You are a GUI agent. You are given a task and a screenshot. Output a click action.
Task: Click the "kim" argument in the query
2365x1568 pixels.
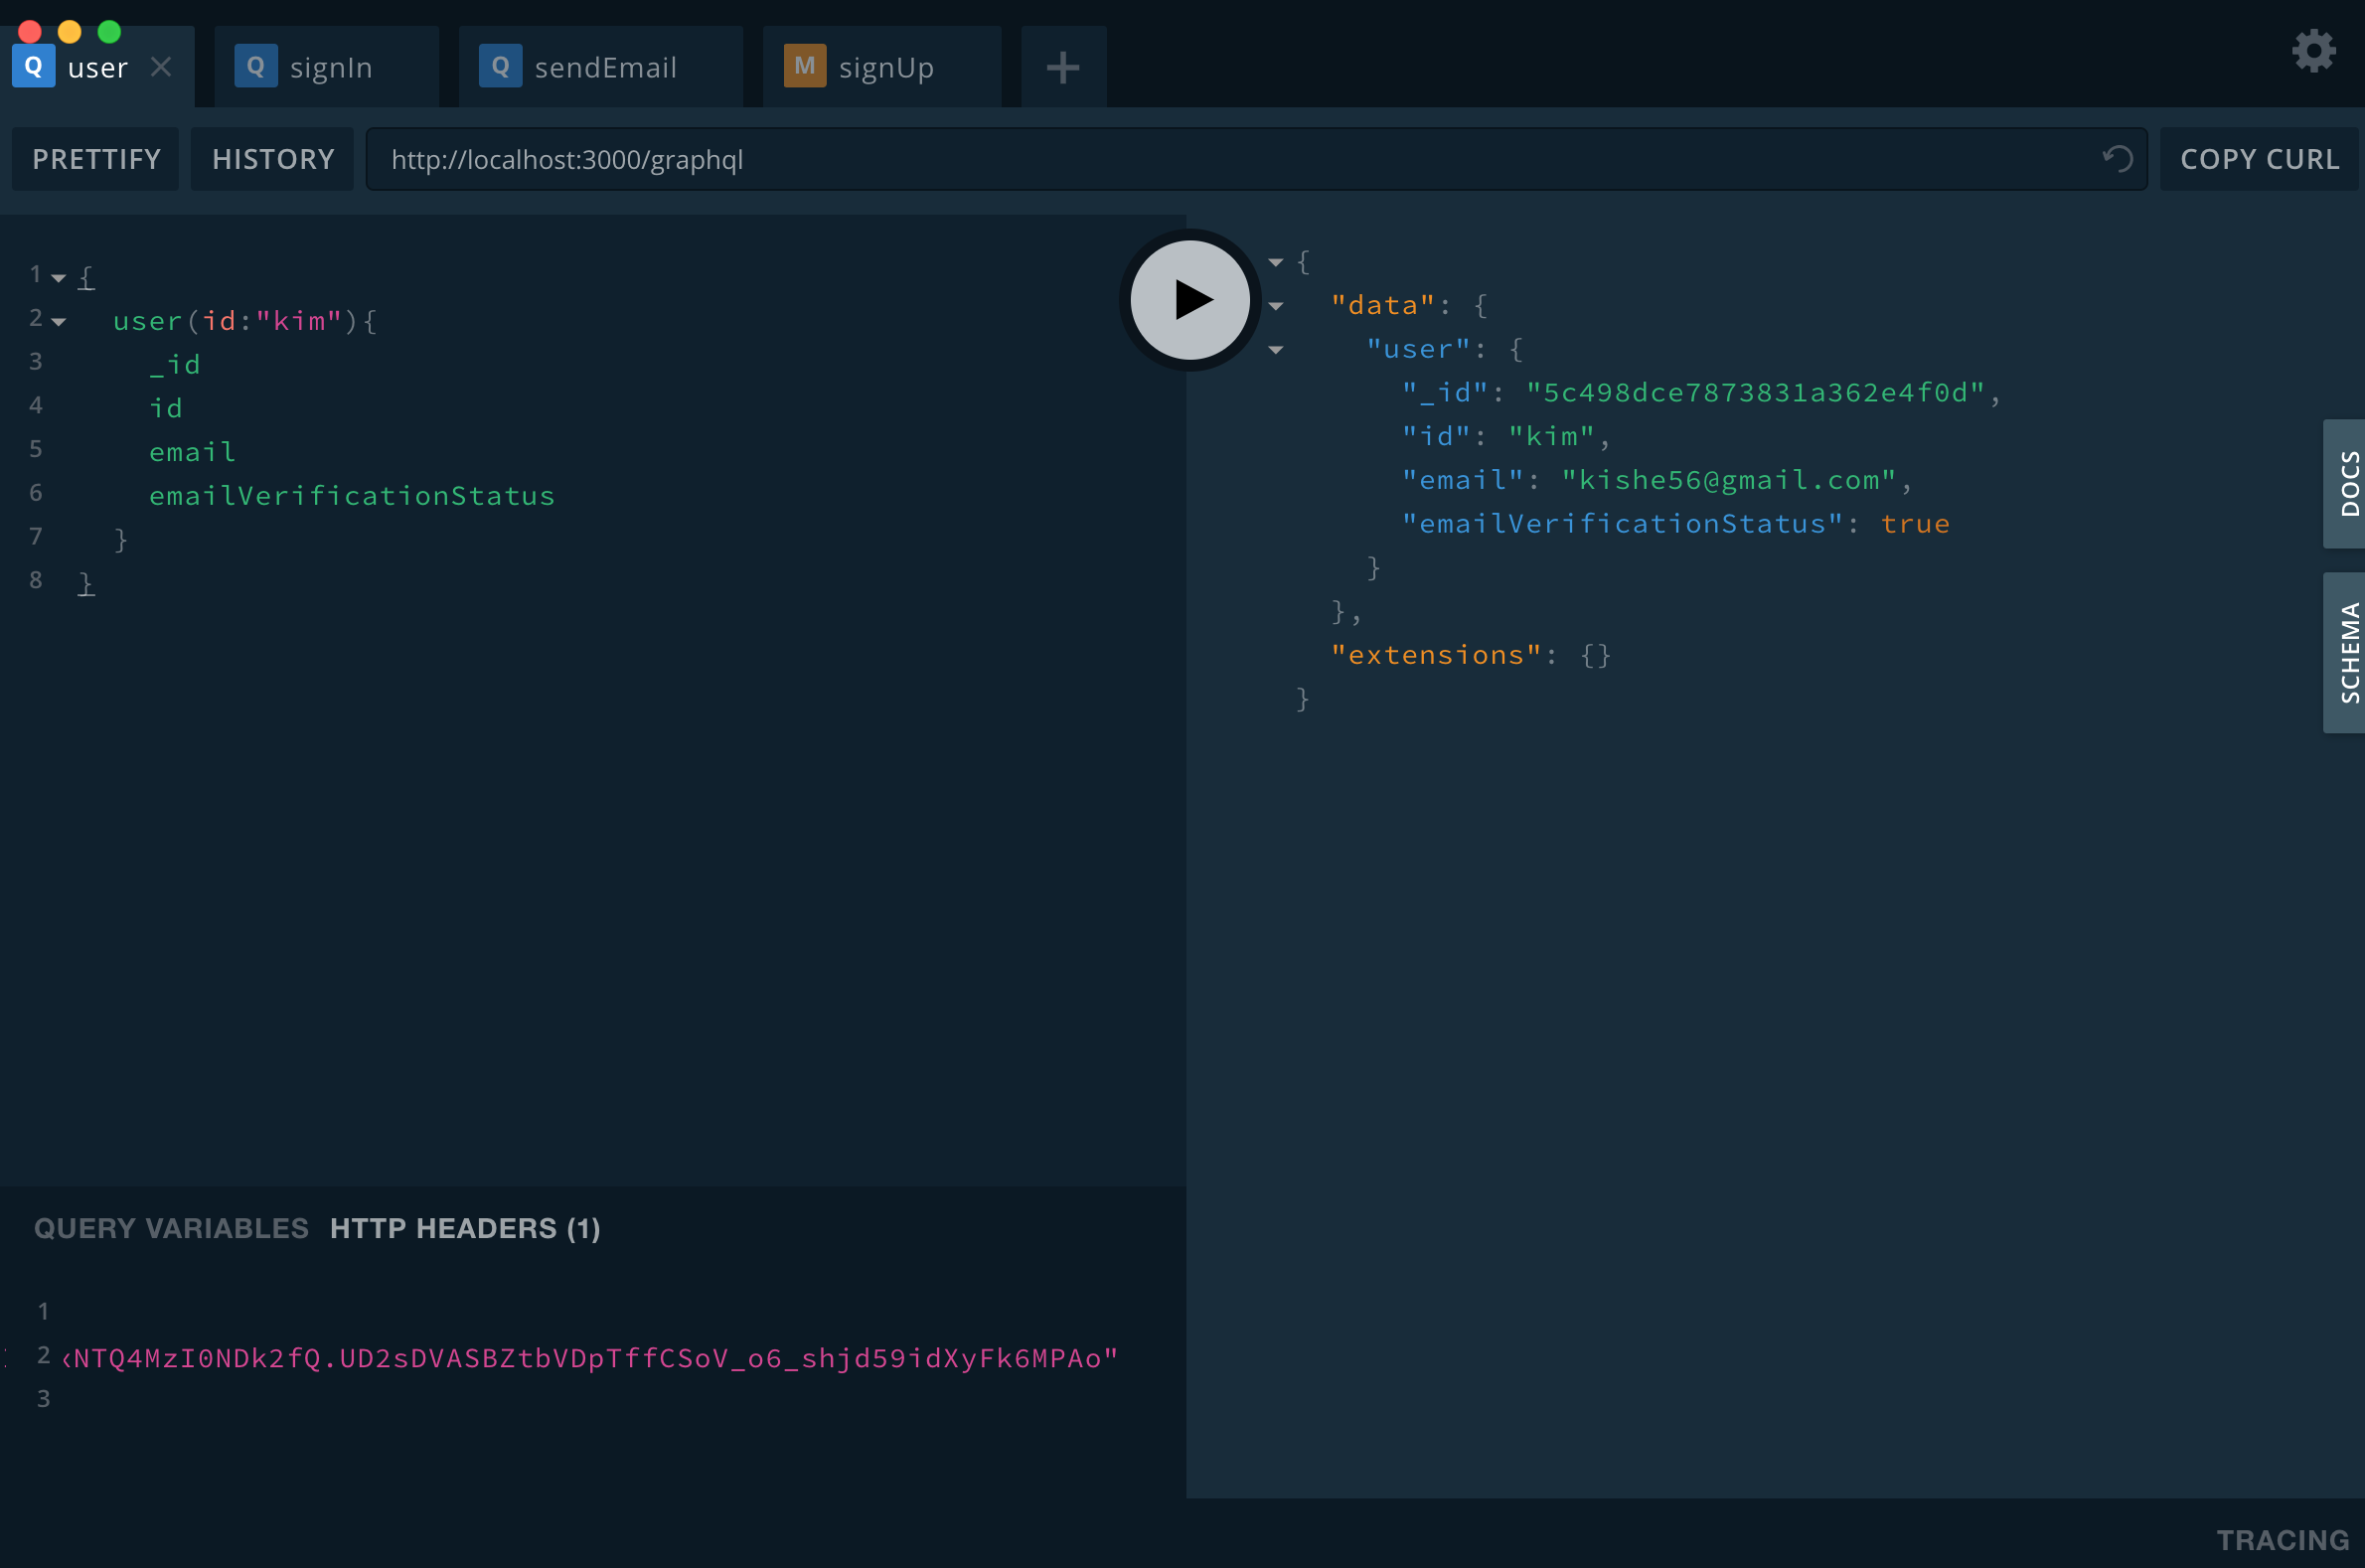click(x=299, y=321)
